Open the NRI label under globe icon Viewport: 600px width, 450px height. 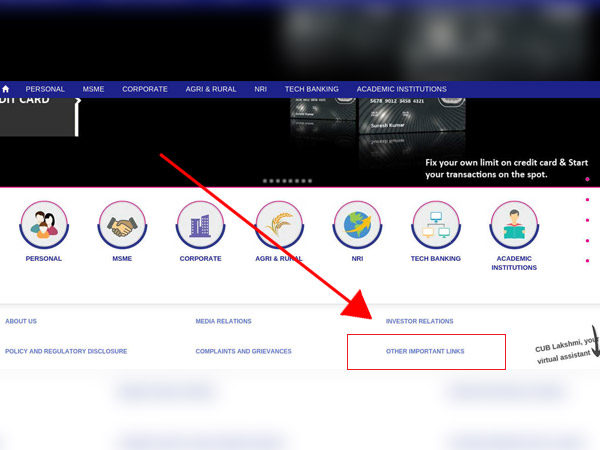pos(357,259)
